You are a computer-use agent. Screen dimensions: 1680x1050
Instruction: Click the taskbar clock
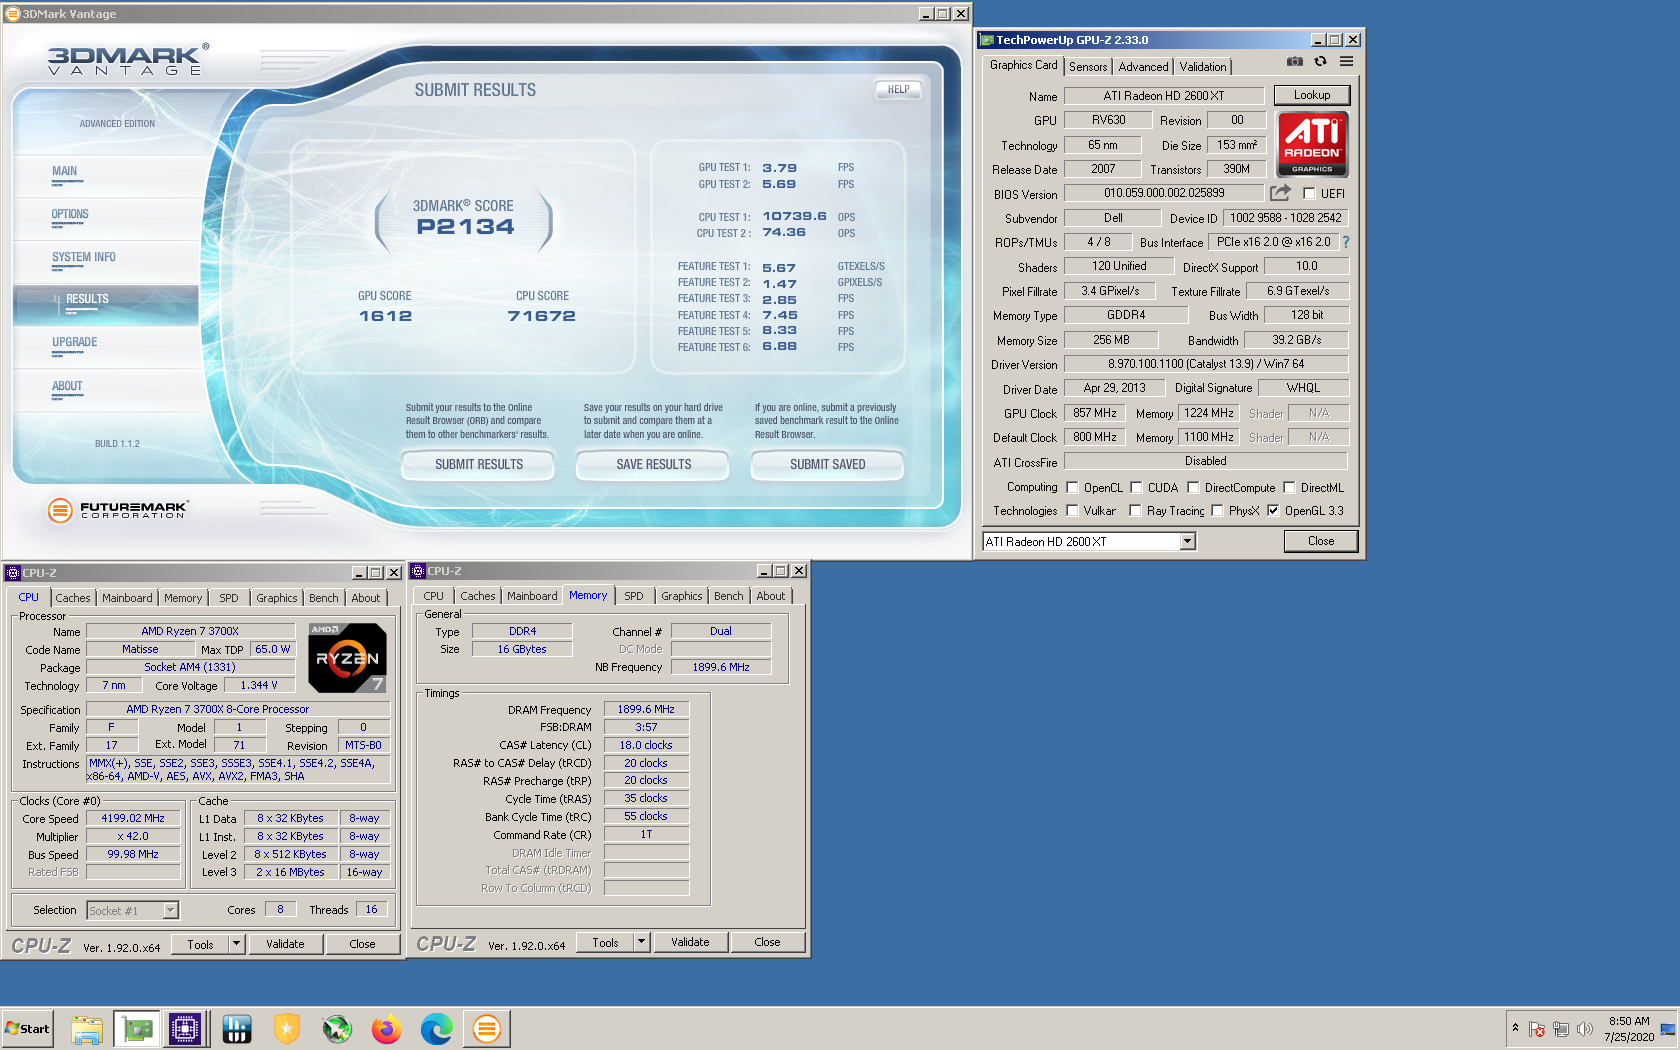pos(1629,1029)
